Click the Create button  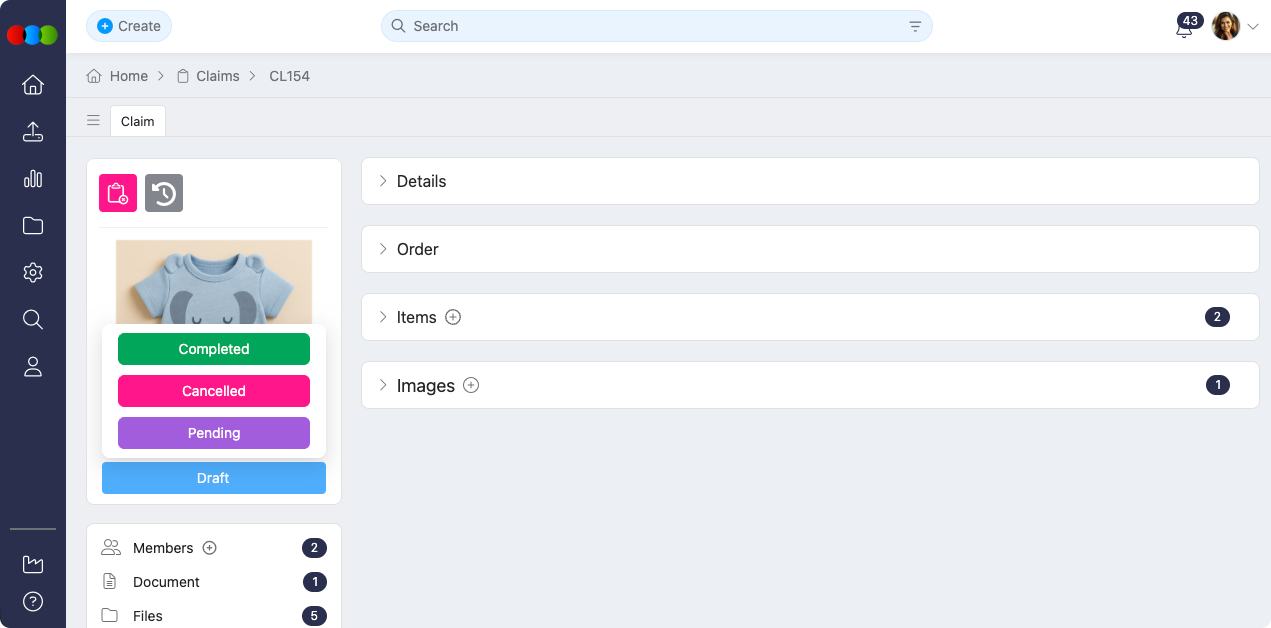[x=129, y=26]
